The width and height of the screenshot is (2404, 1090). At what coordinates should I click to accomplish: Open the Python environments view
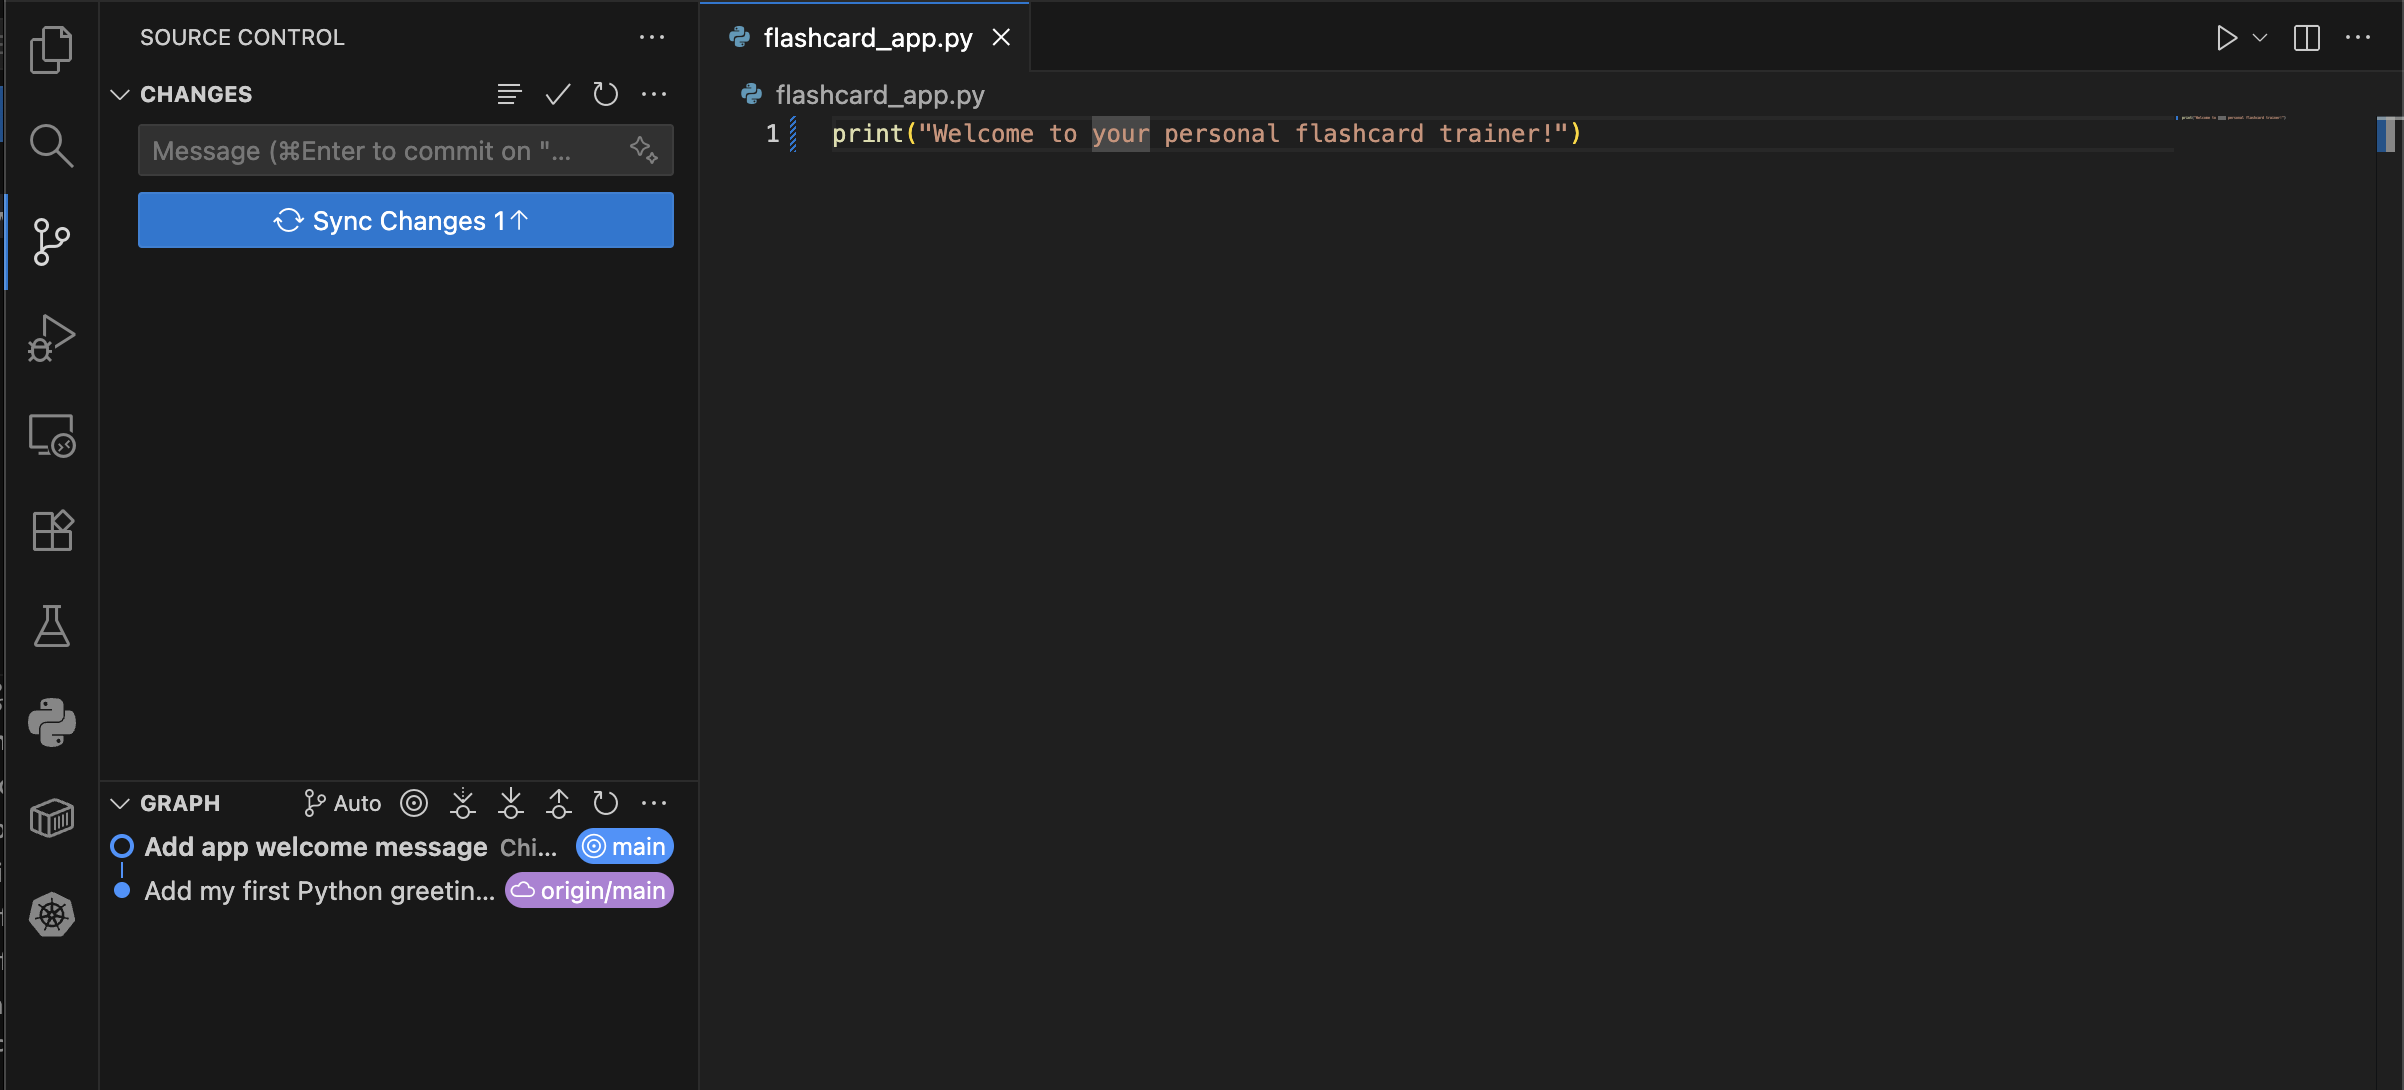point(51,722)
